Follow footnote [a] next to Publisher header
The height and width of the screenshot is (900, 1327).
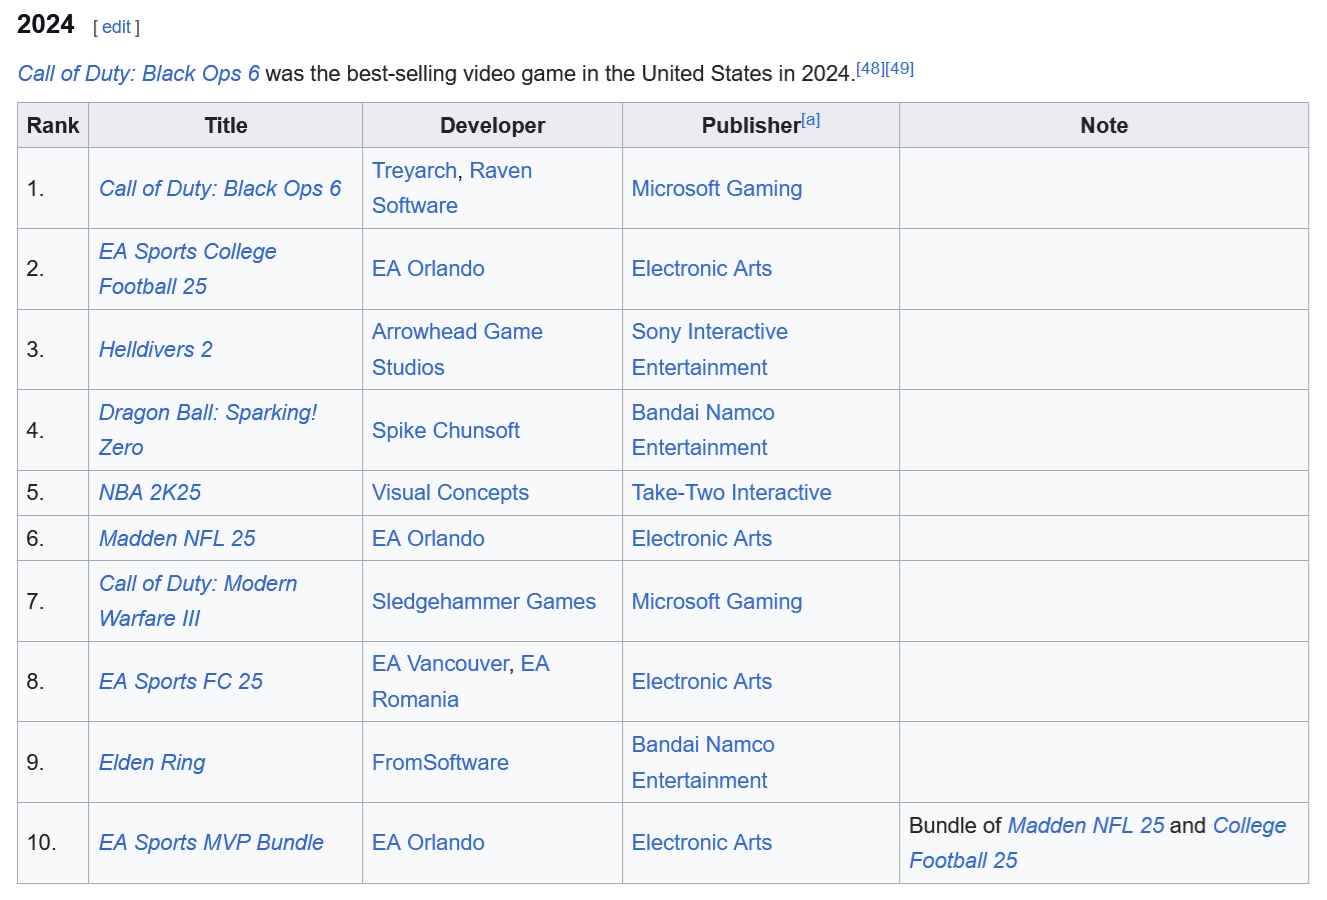[811, 120]
